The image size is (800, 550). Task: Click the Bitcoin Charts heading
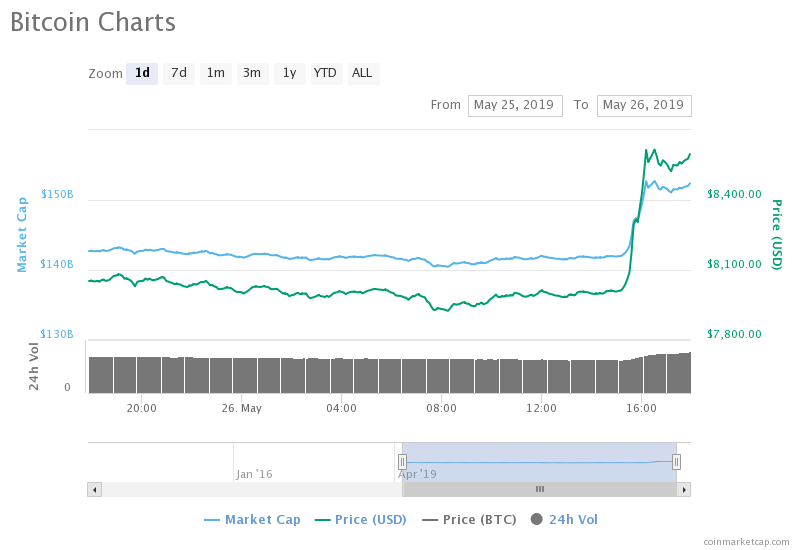pyautogui.click(x=93, y=22)
